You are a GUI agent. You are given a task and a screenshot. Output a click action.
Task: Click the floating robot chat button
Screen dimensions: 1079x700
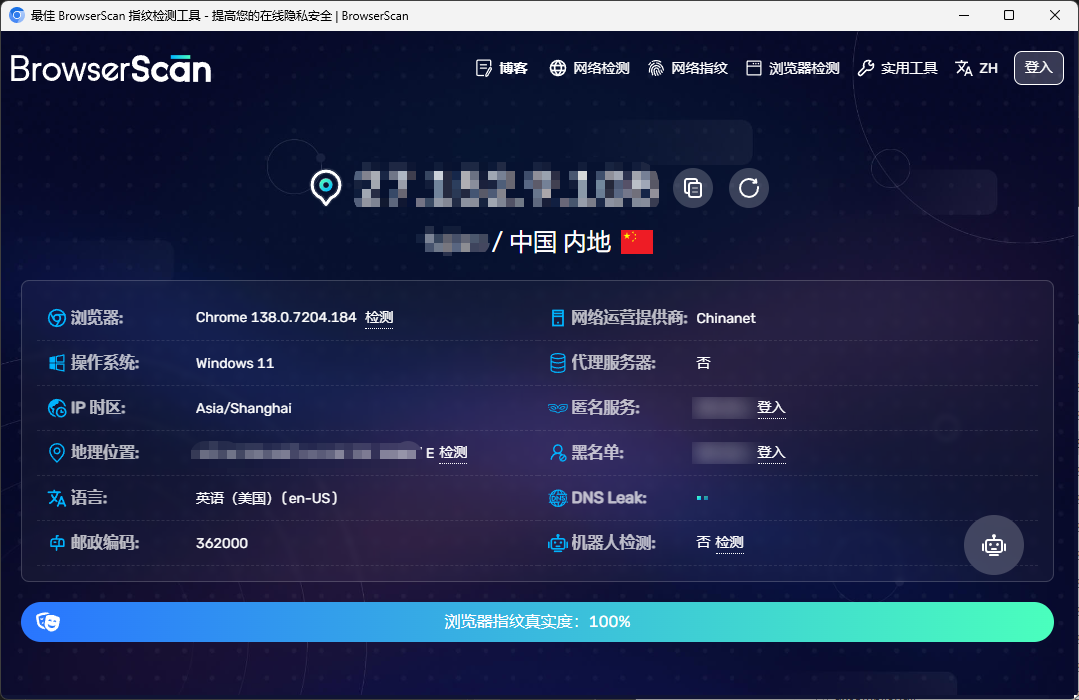994,545
